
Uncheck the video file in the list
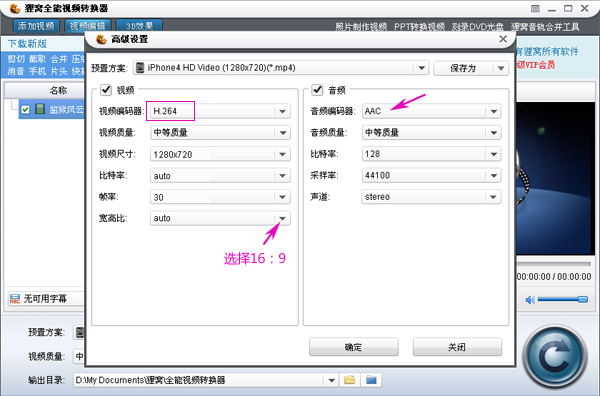(26, 110)
